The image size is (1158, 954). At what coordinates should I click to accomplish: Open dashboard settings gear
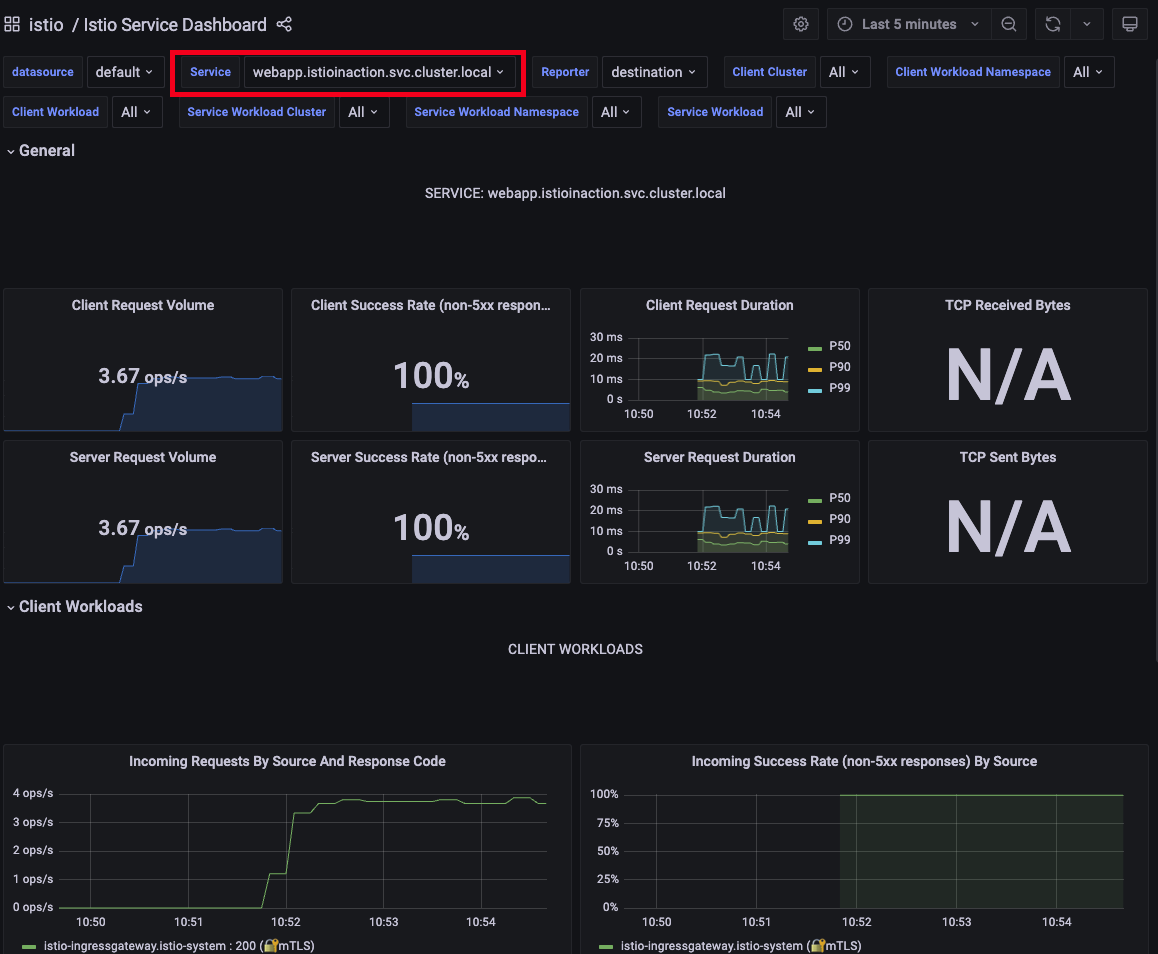(801, 24)
